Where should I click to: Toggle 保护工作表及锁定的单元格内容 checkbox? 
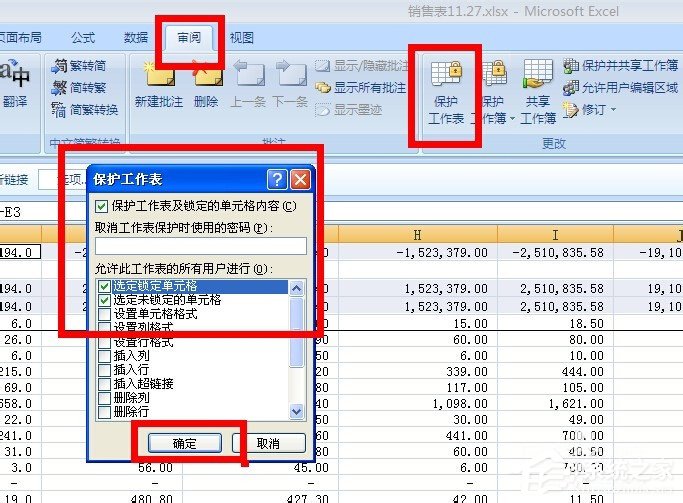(101, 206)
